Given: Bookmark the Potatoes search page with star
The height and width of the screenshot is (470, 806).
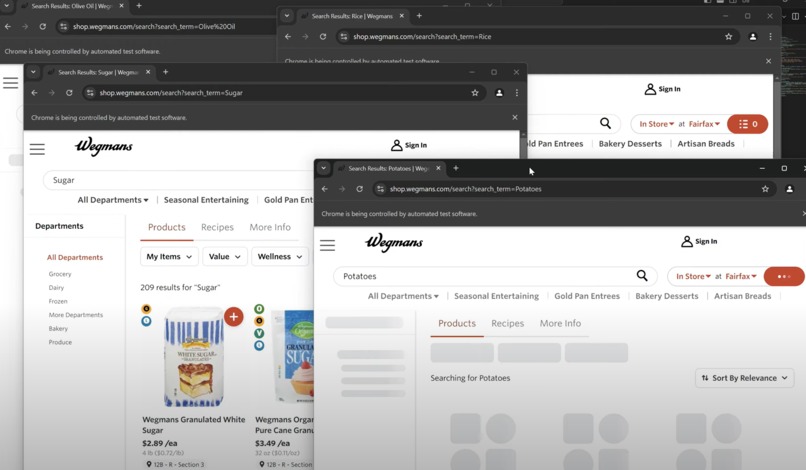Looking at the screenshot, I should 765,189.
